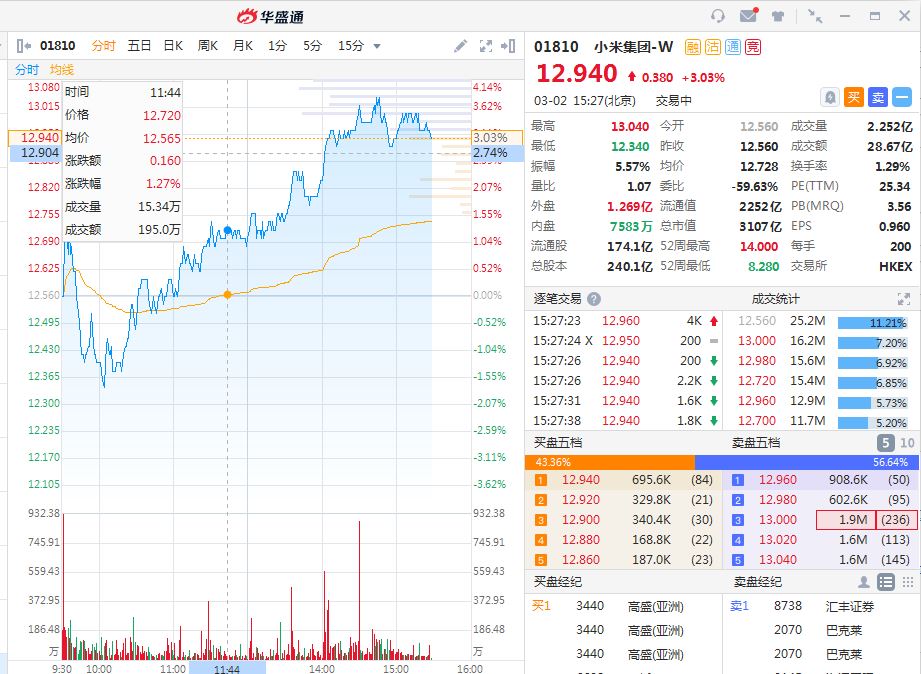Expand the 成交统计 panel
Screen dimensions: 921x674
(904, 299)
